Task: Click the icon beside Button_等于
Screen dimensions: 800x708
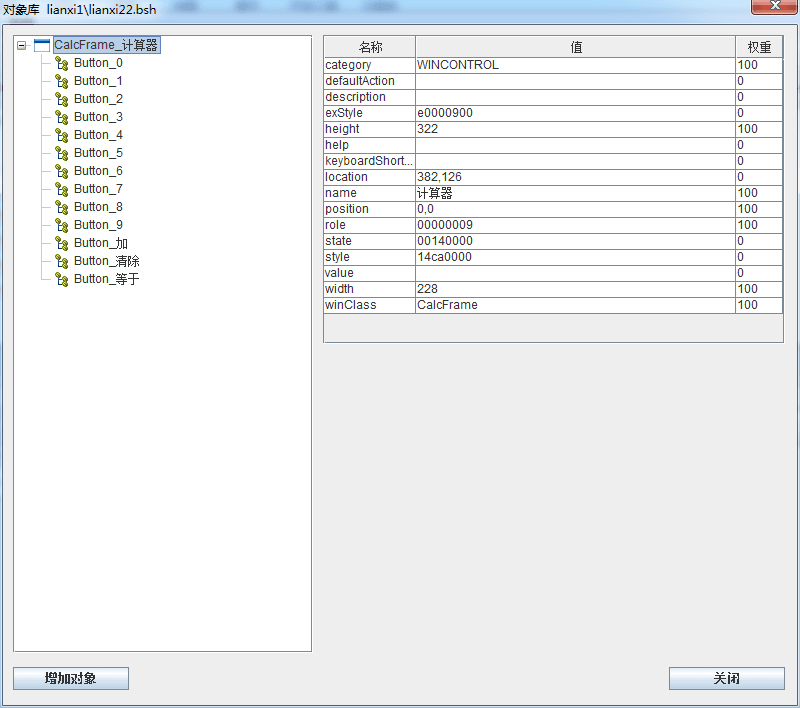Action: pos(61,279)
